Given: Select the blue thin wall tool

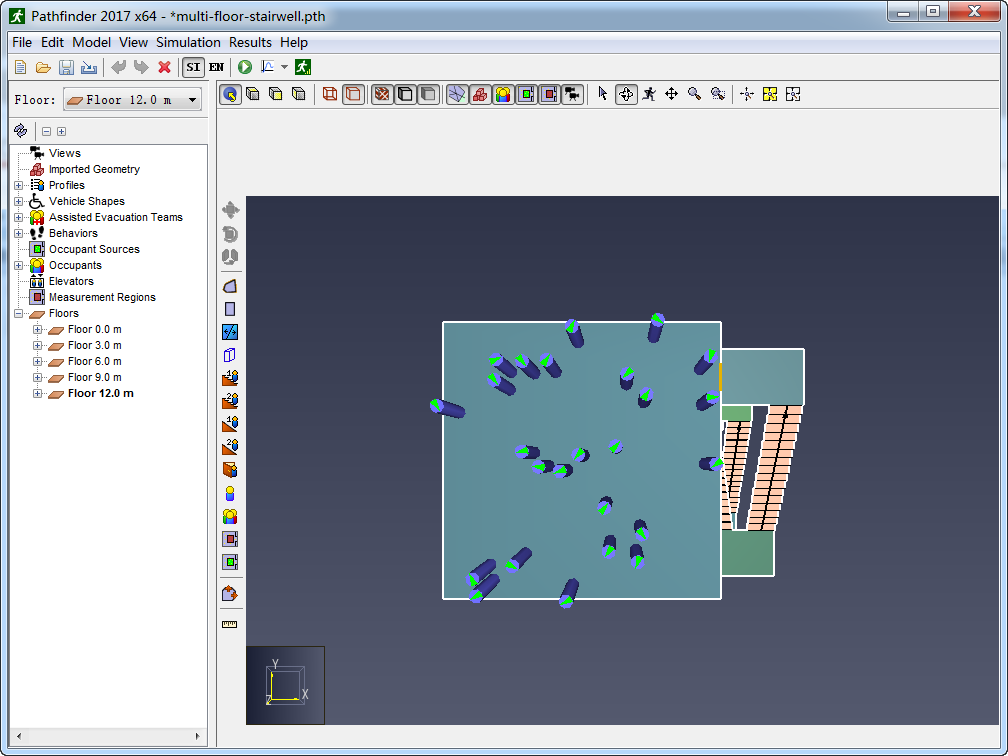Looking at the screenshot, I should [230, 332].
